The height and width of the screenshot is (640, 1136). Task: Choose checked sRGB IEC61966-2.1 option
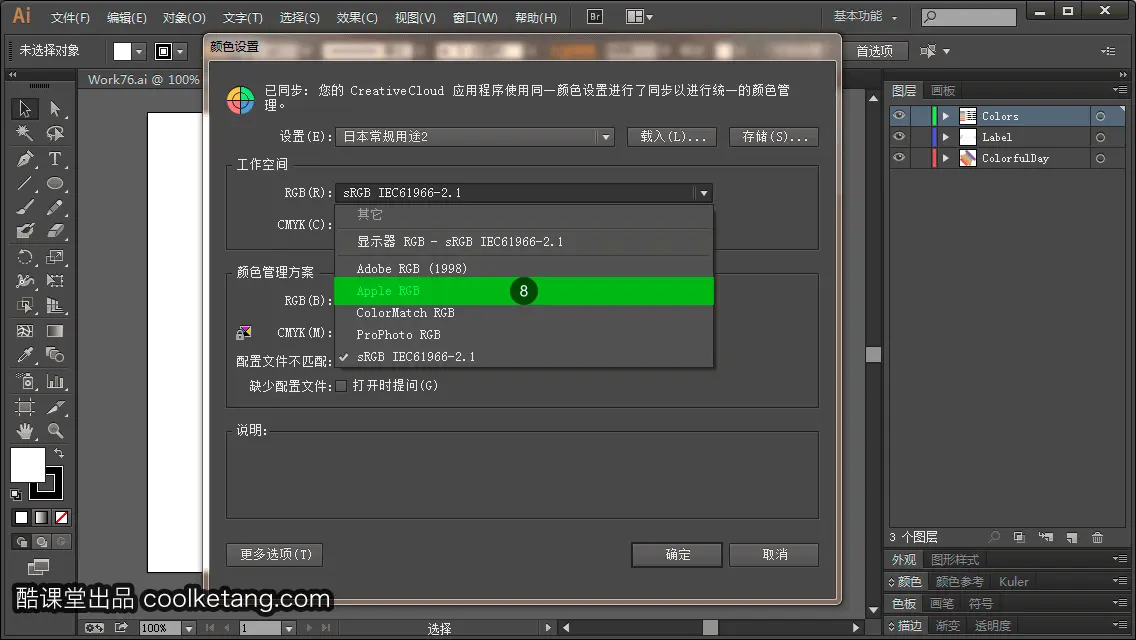[x=524, y=357]
